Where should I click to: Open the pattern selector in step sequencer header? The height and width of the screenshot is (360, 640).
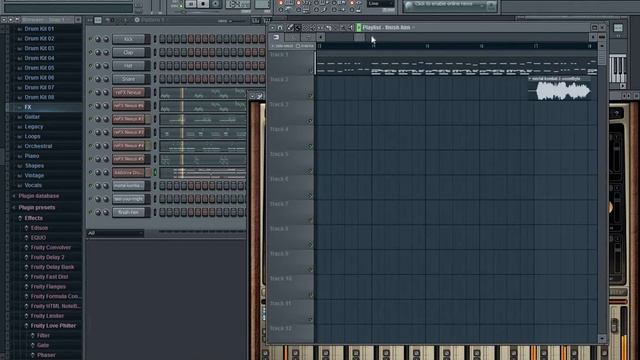tap(153, 20)
